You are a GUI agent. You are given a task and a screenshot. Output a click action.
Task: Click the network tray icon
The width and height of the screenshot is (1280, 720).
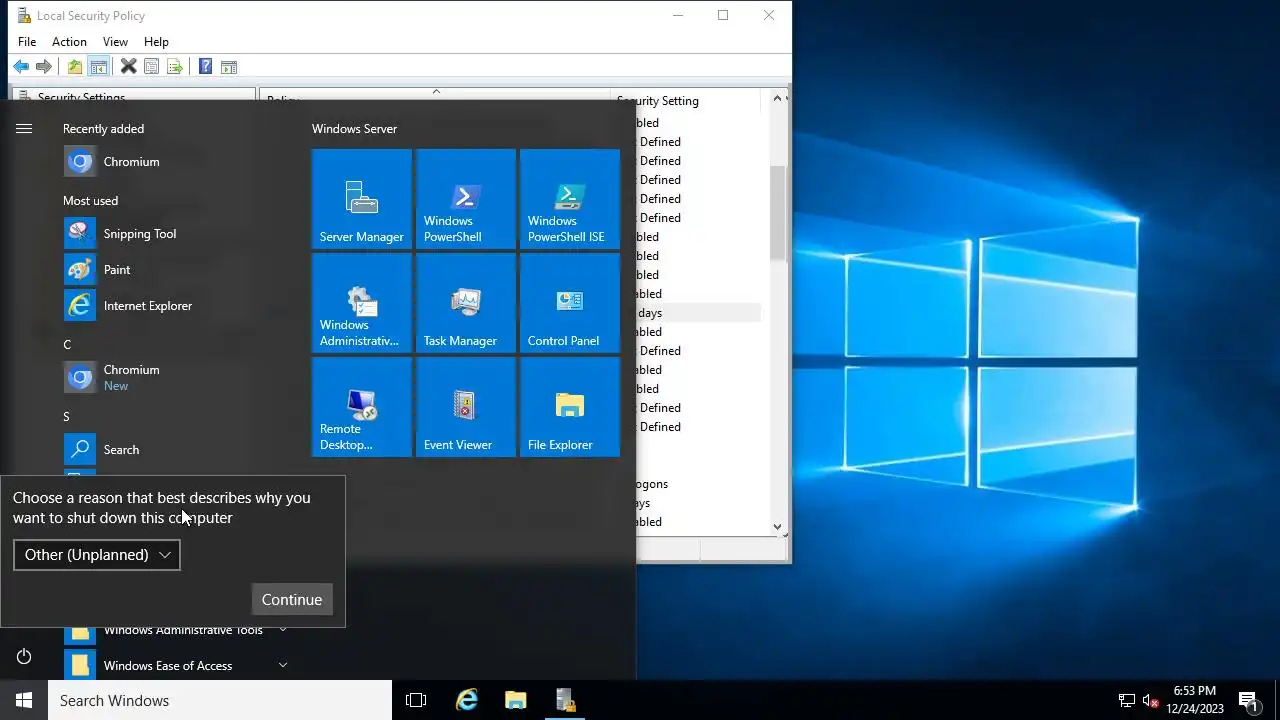[1127, 700]
